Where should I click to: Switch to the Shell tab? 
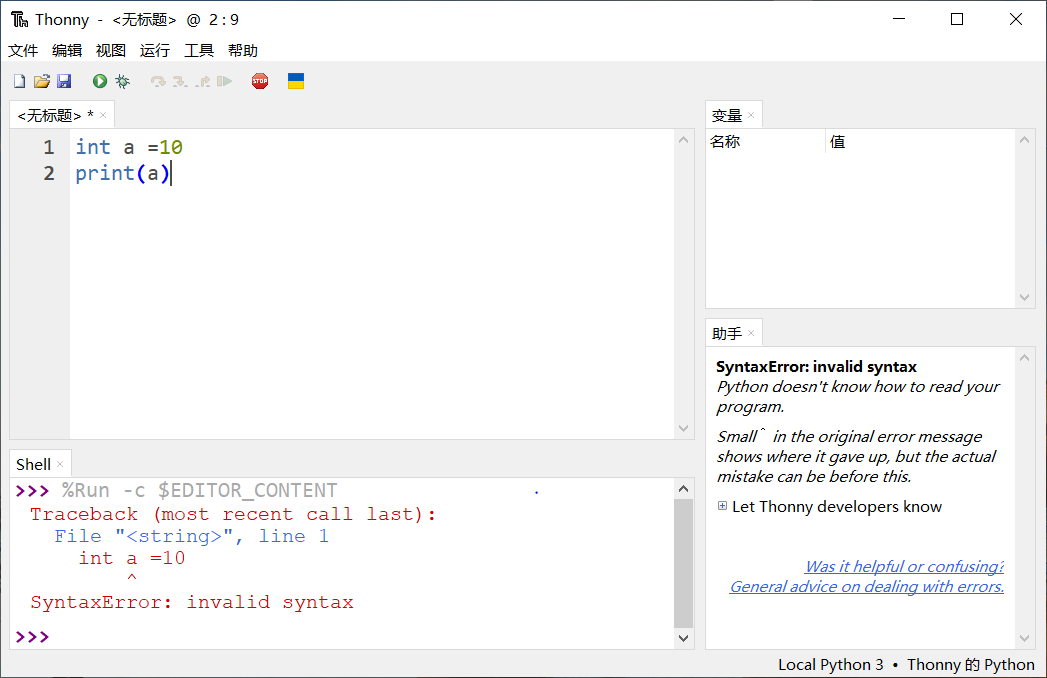click(x=33, y=463)
